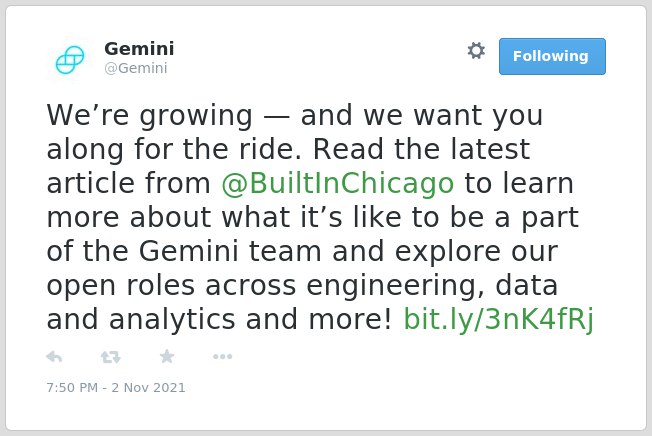This screenshot has height=436, width=652.
Task: Toggle the Following button to unfollow
Action: (552, 57)
